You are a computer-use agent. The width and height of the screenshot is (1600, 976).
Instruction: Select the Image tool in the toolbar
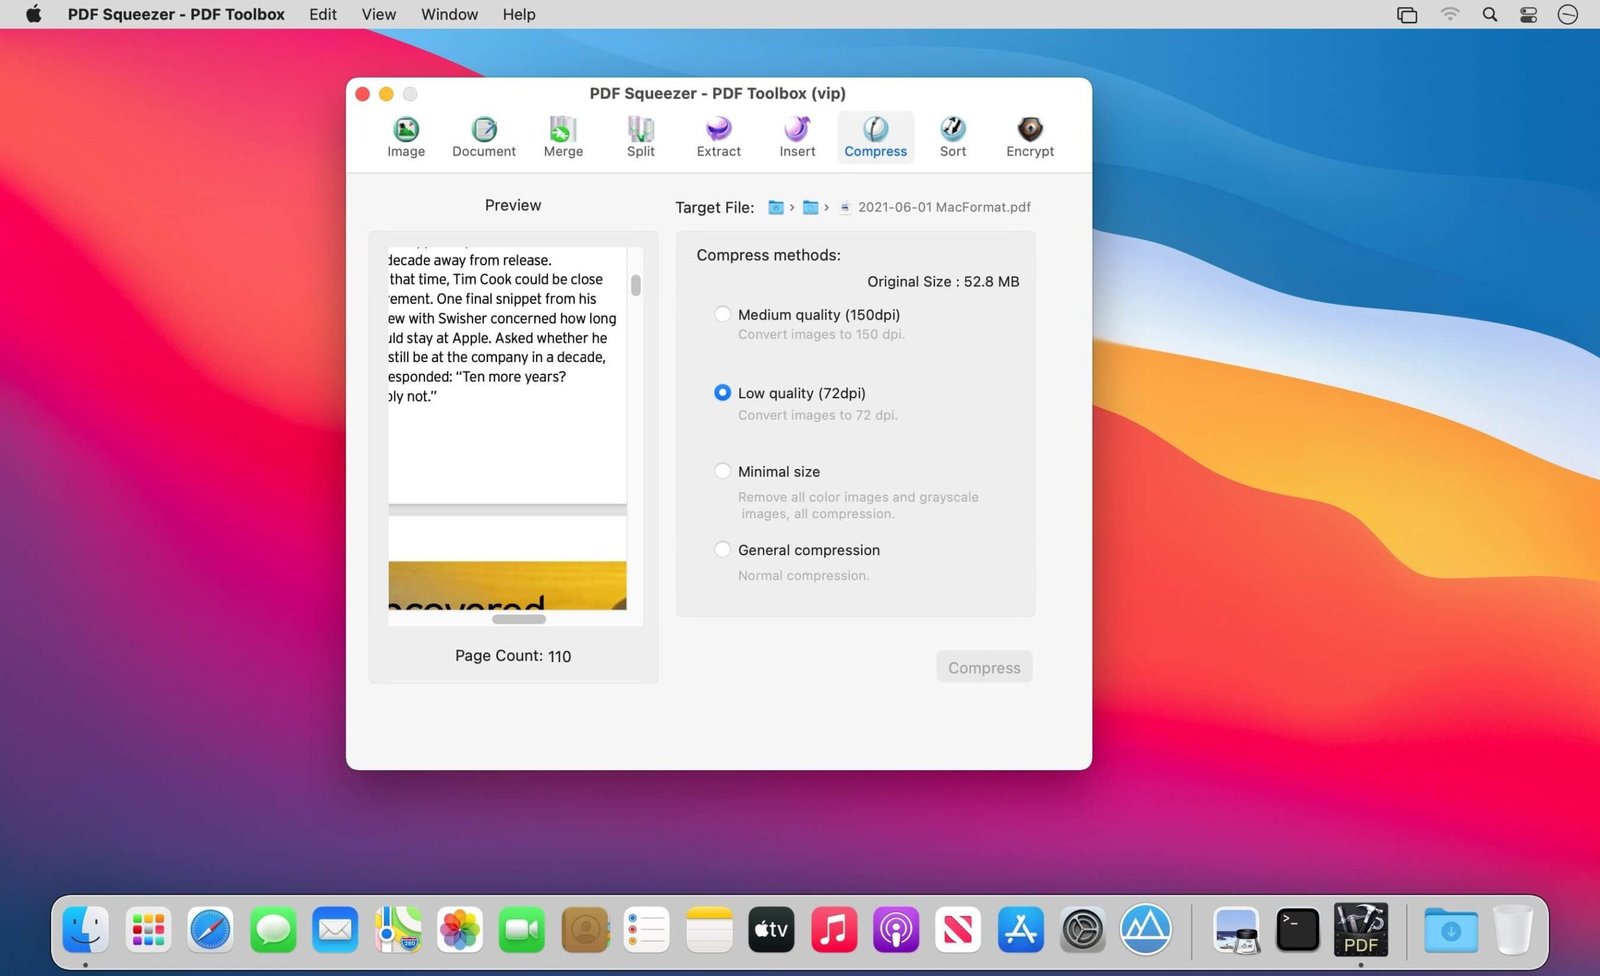405,137
